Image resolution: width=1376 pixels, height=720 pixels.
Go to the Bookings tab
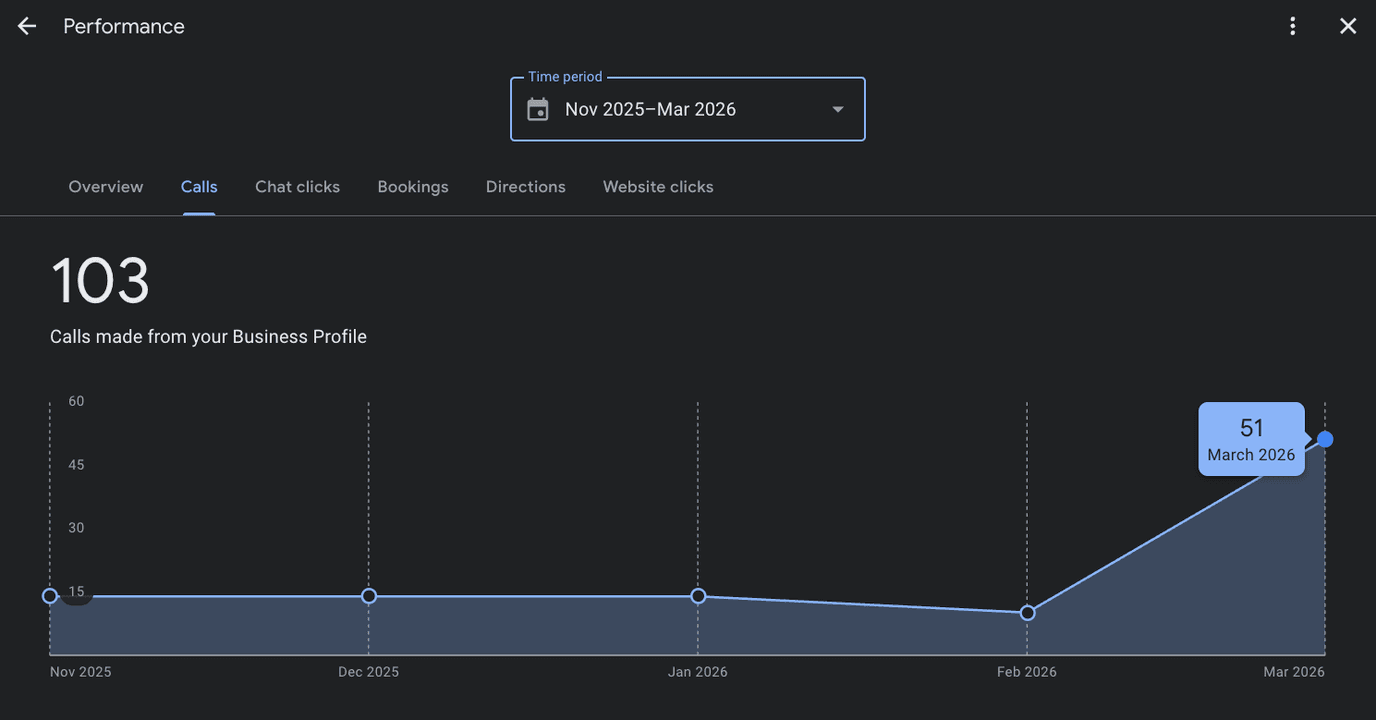[413, 187]
